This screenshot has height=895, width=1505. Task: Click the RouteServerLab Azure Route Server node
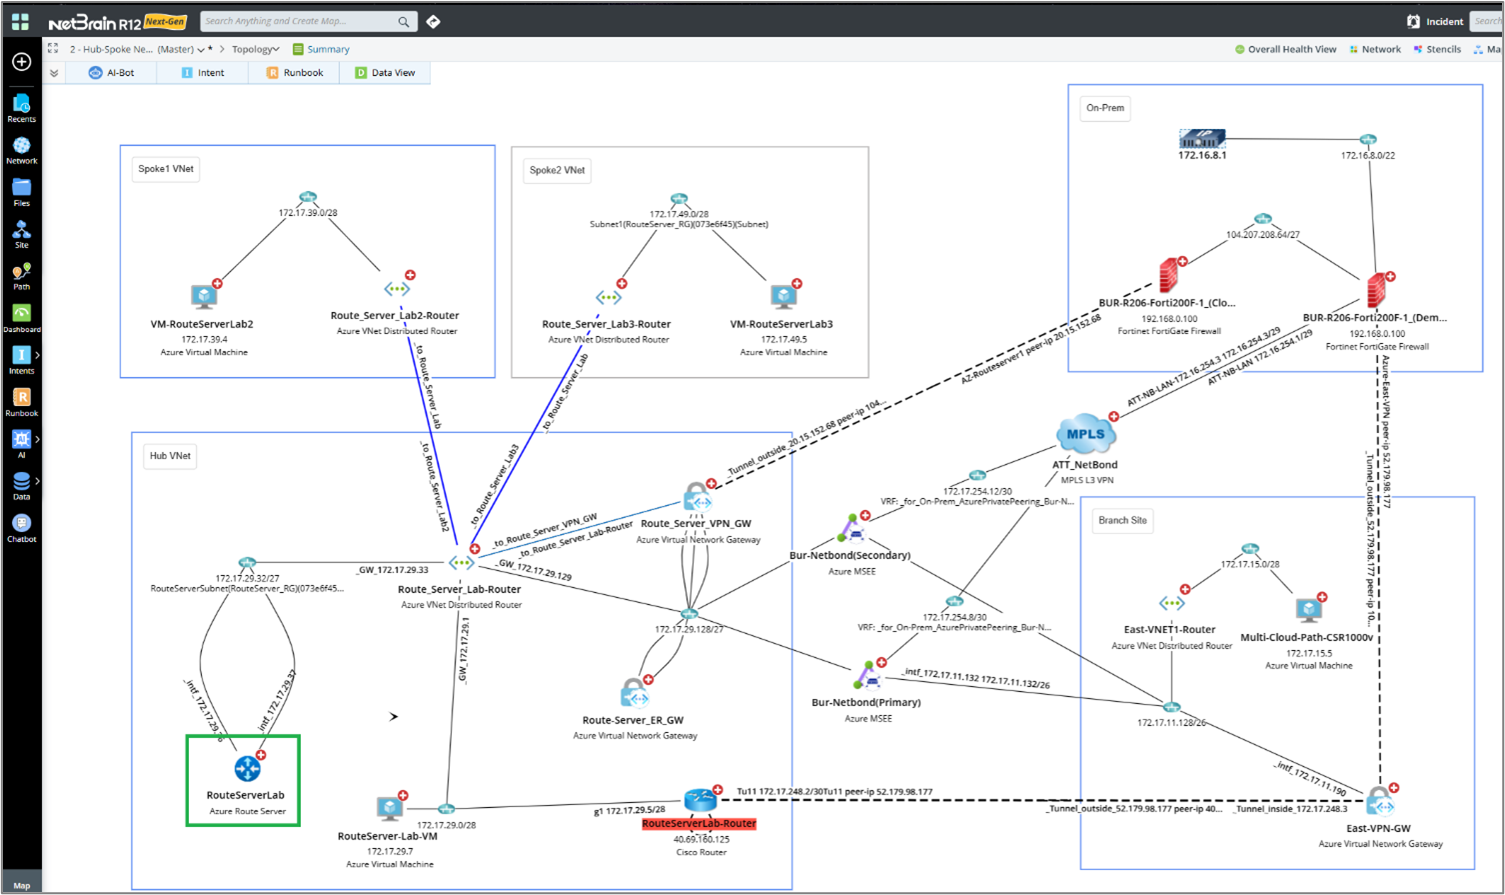pos(247,769)
